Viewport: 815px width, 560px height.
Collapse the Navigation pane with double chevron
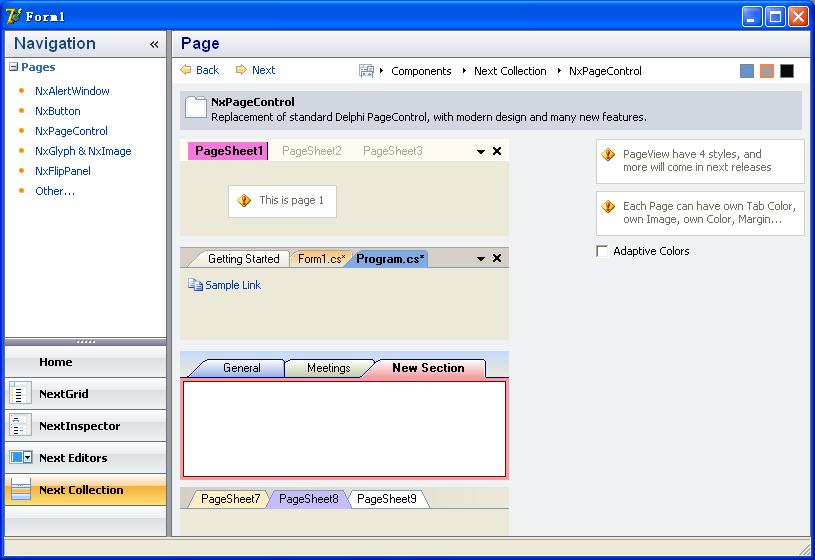(154, 45)
